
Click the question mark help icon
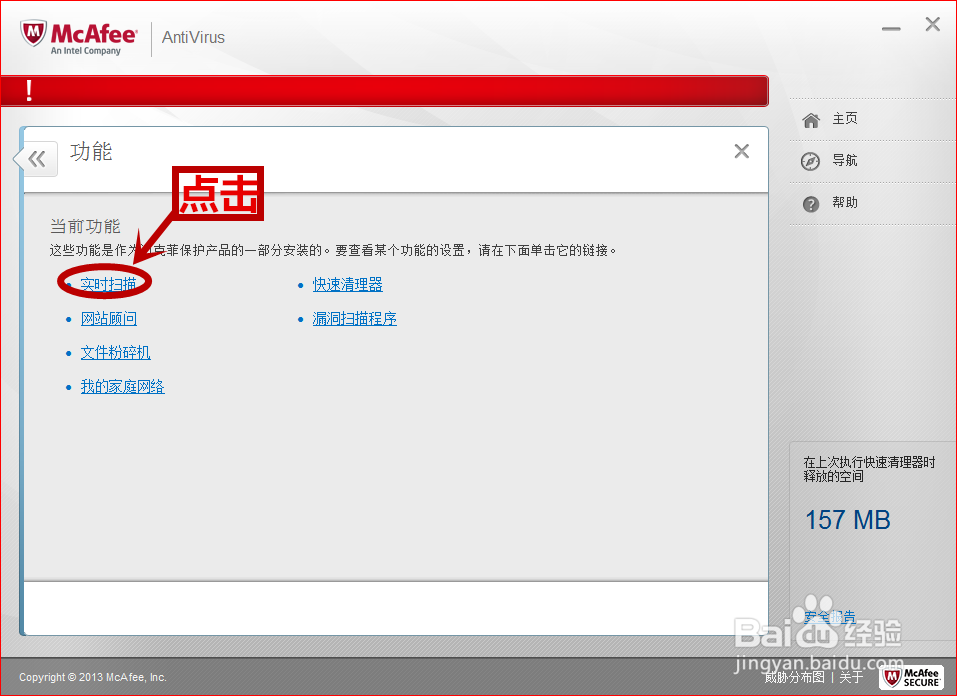(x=811, y=204)
